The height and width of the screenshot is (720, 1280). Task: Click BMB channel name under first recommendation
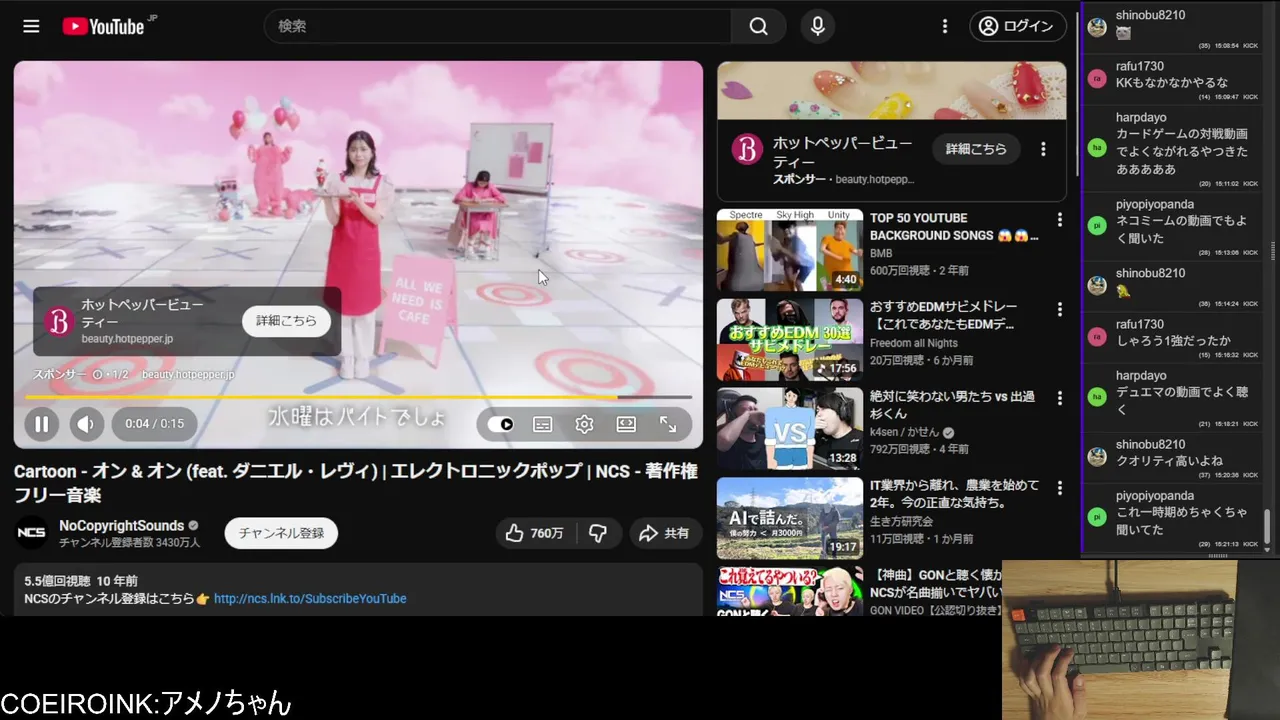point(881,254)
